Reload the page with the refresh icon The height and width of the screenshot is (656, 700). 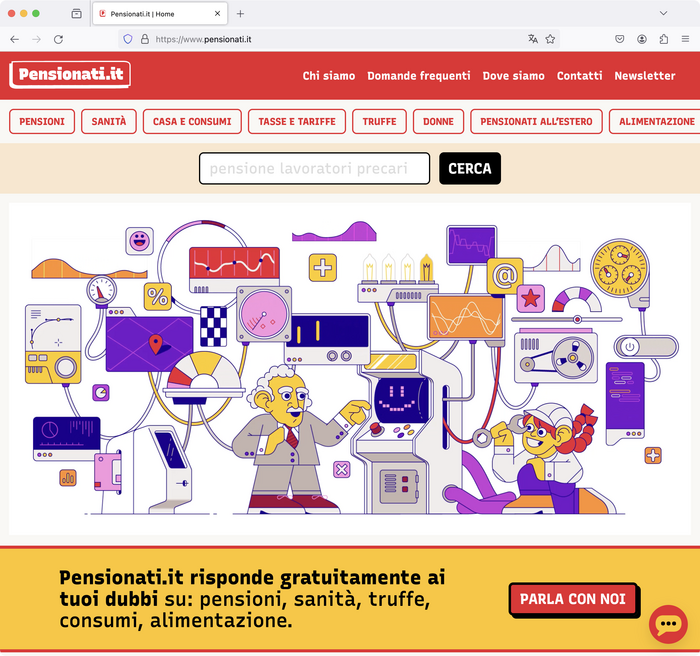[x=58, y=39]
